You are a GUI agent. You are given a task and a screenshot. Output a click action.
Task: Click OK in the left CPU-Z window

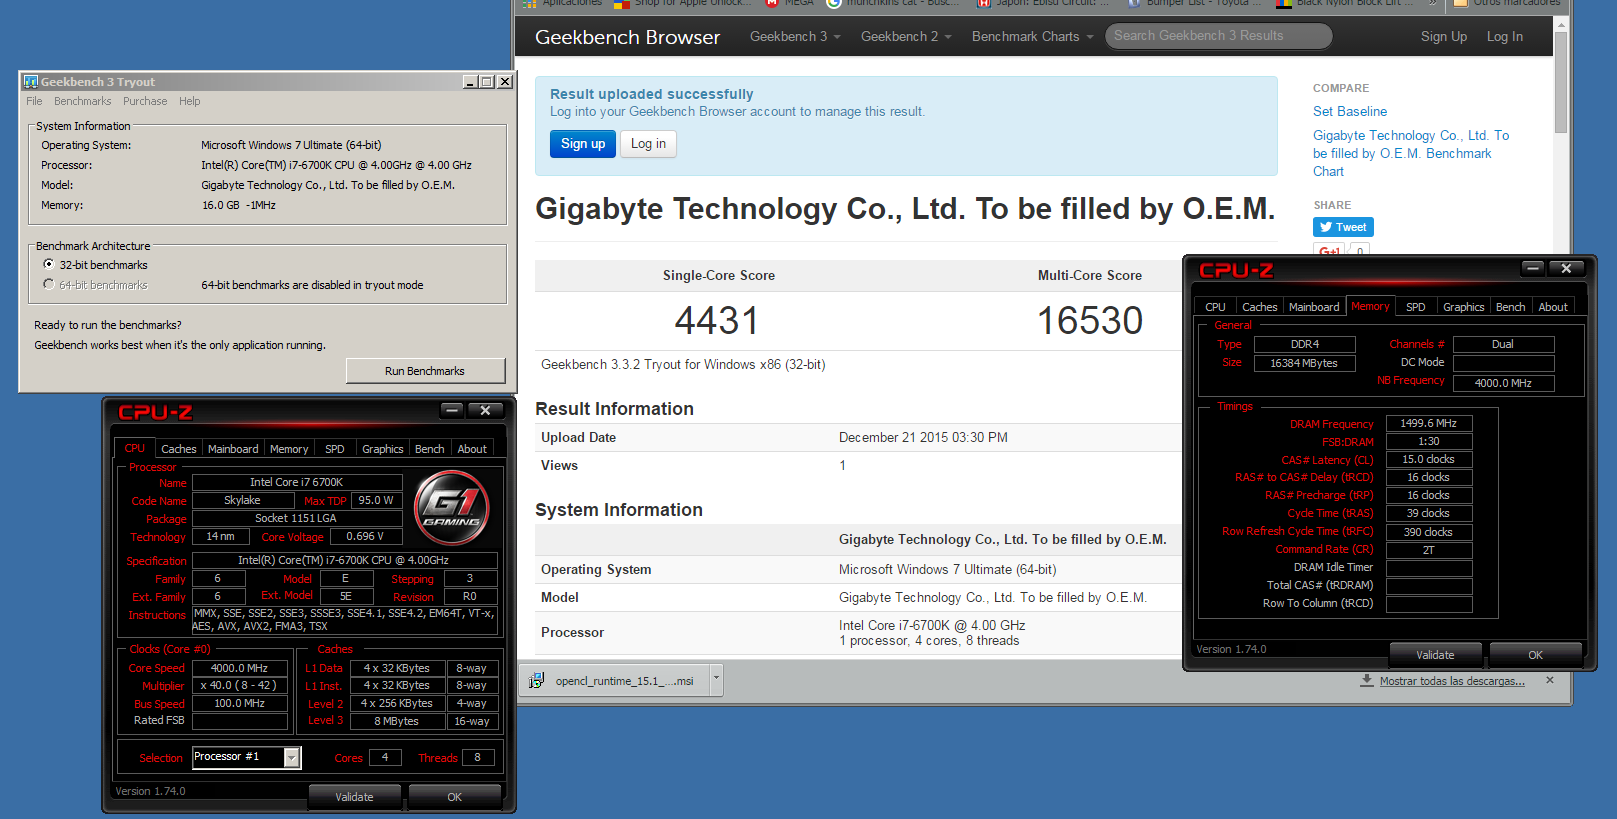[x=455, y=797]
